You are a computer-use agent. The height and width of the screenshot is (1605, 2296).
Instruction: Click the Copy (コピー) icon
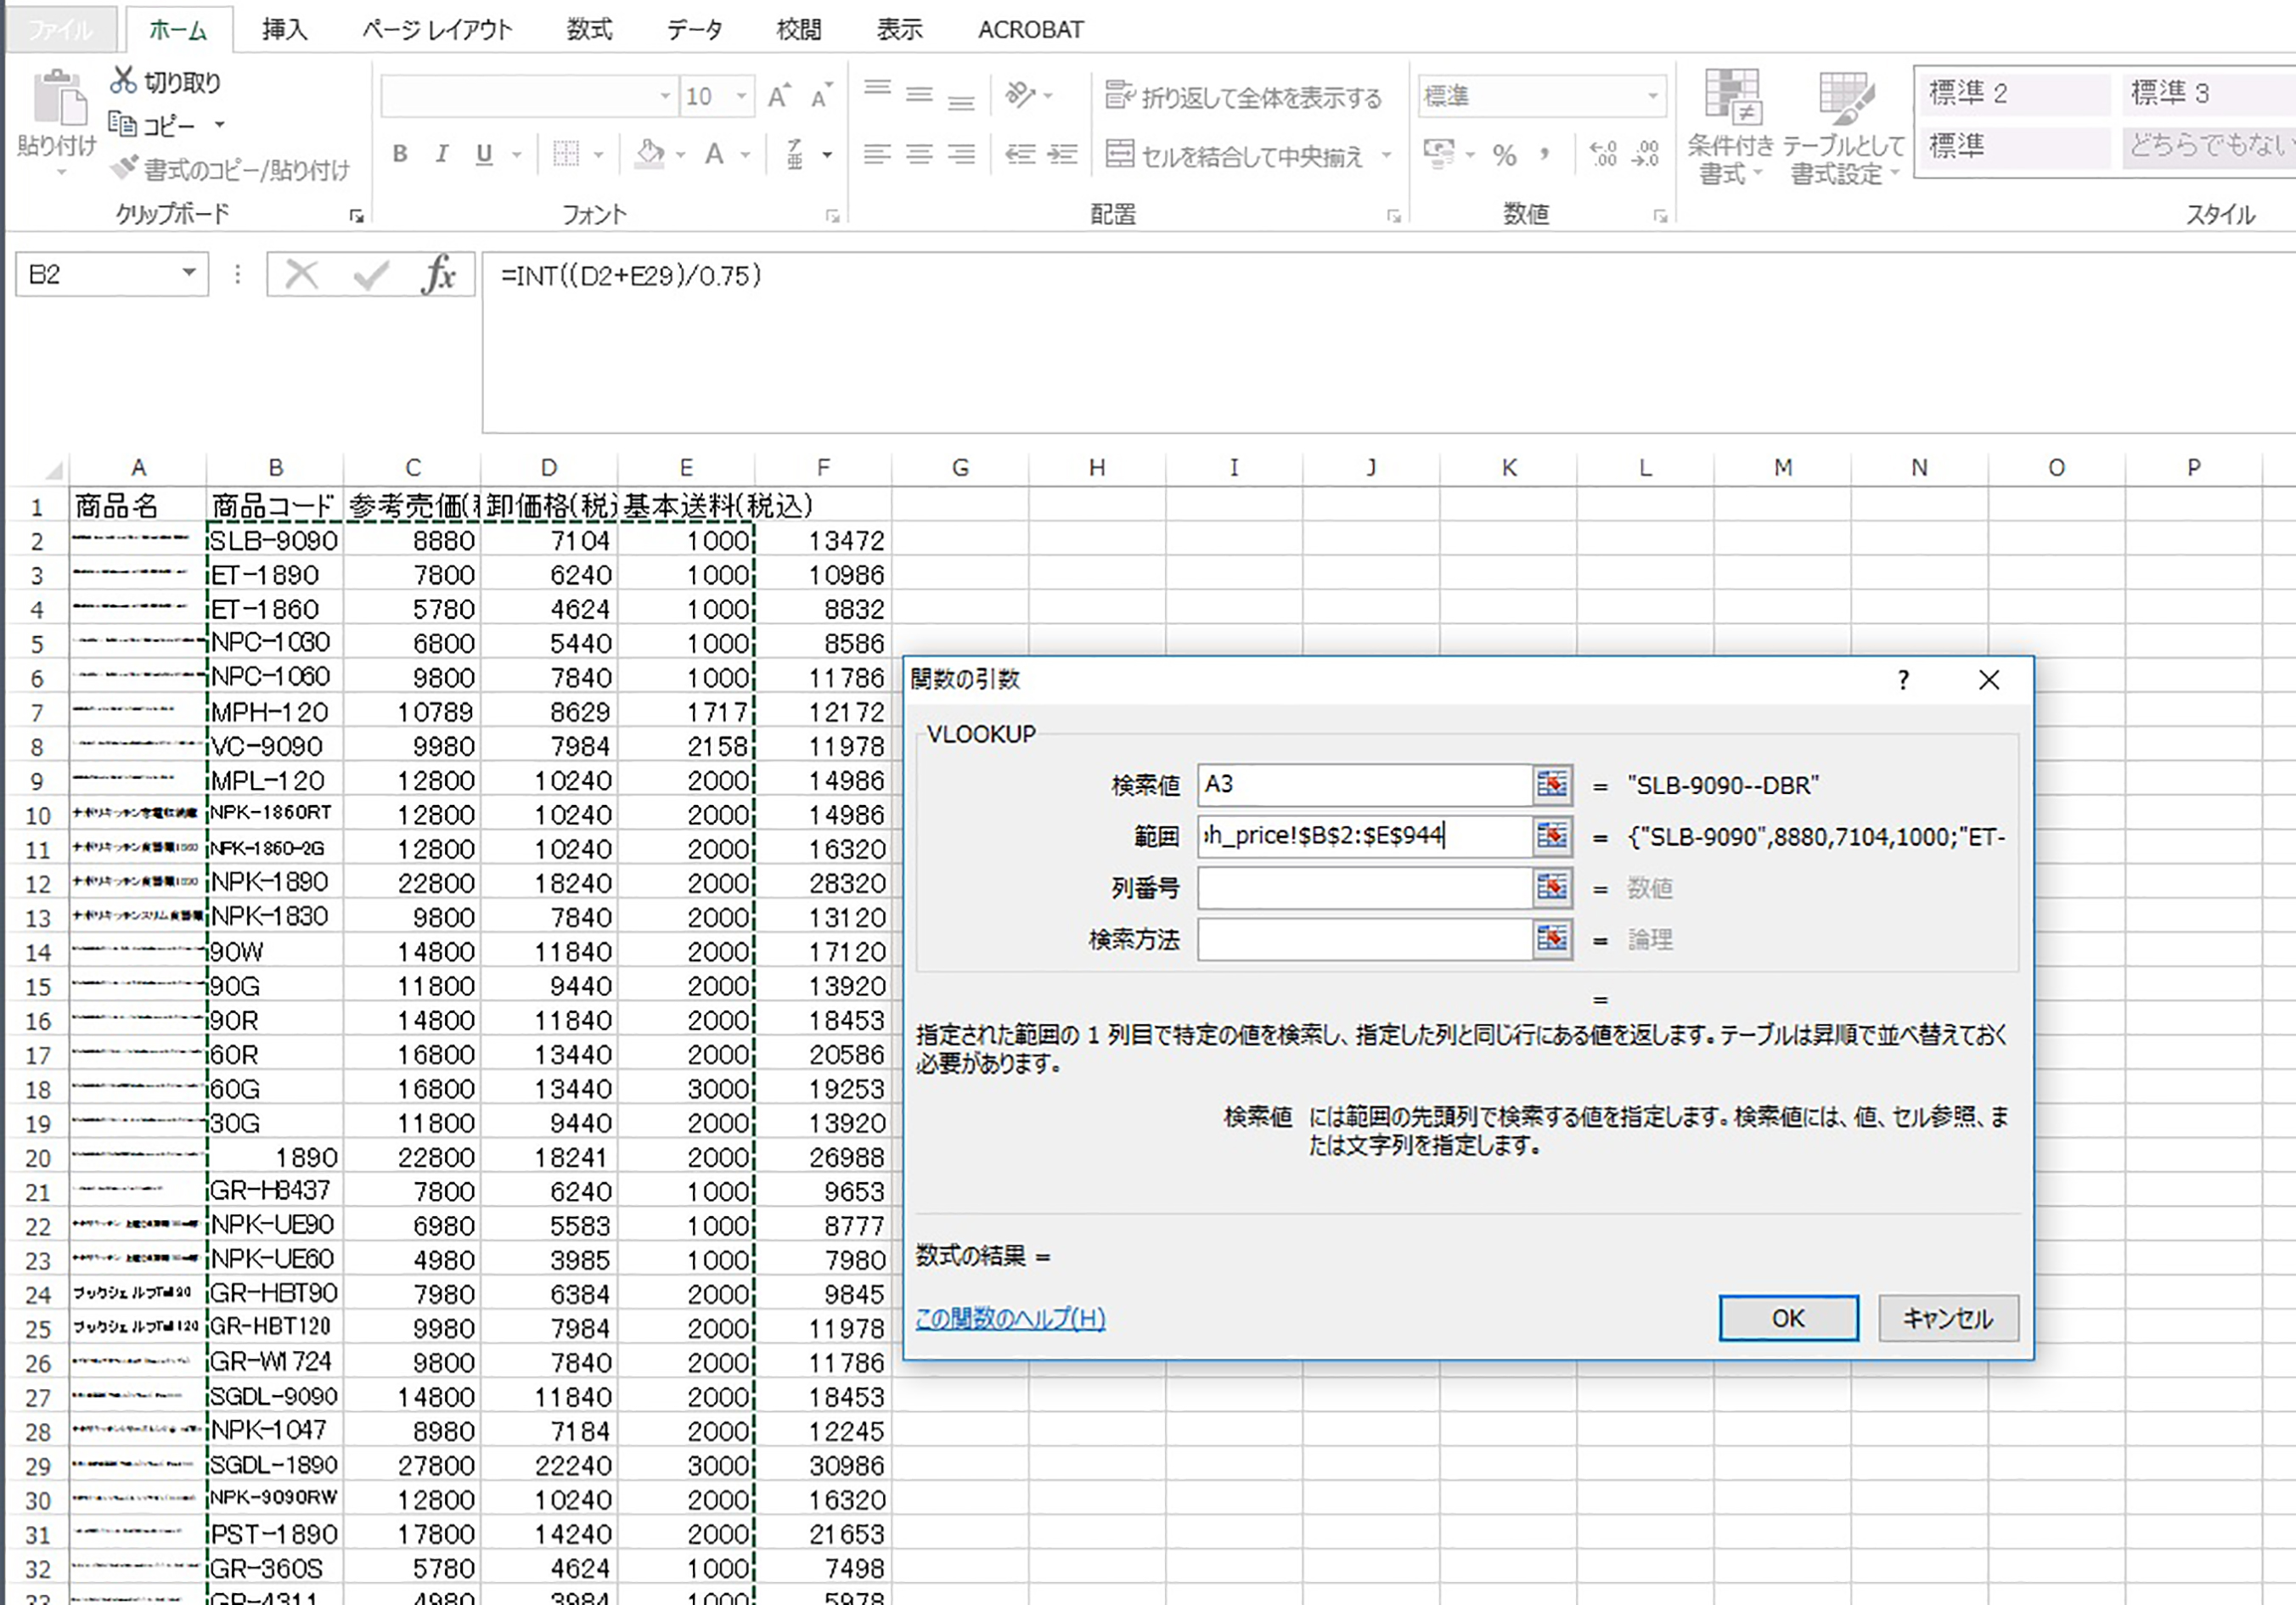[122, 124]
